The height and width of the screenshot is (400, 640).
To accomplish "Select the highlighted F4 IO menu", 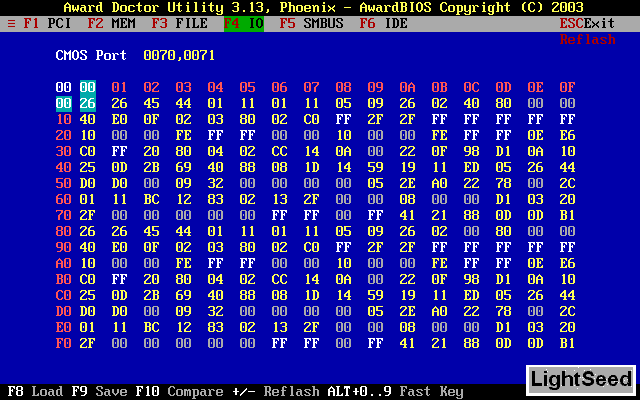I will tap(244, 24).
